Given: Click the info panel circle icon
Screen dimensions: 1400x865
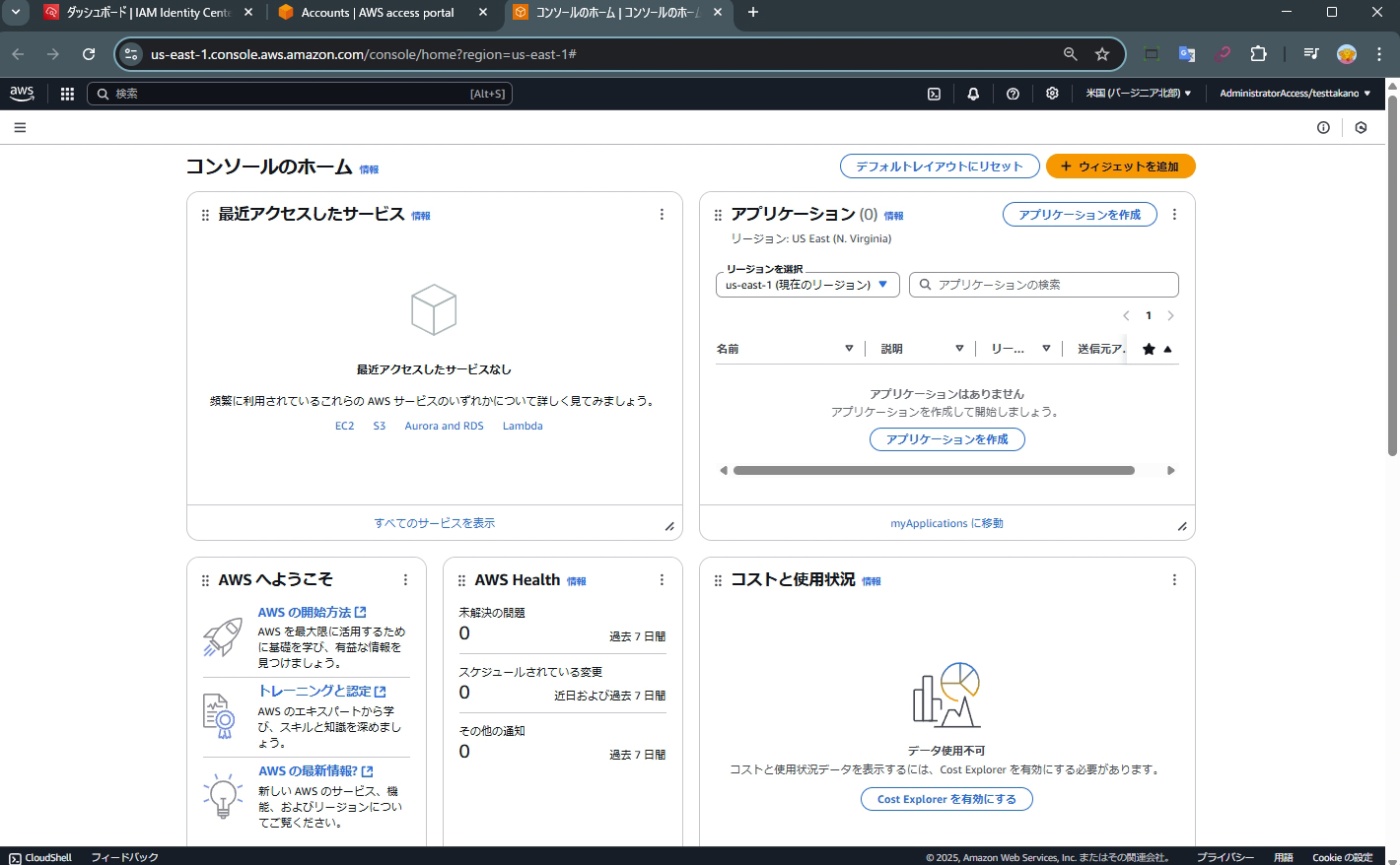Looking at the screenshot, I should tap(1323, 127).
